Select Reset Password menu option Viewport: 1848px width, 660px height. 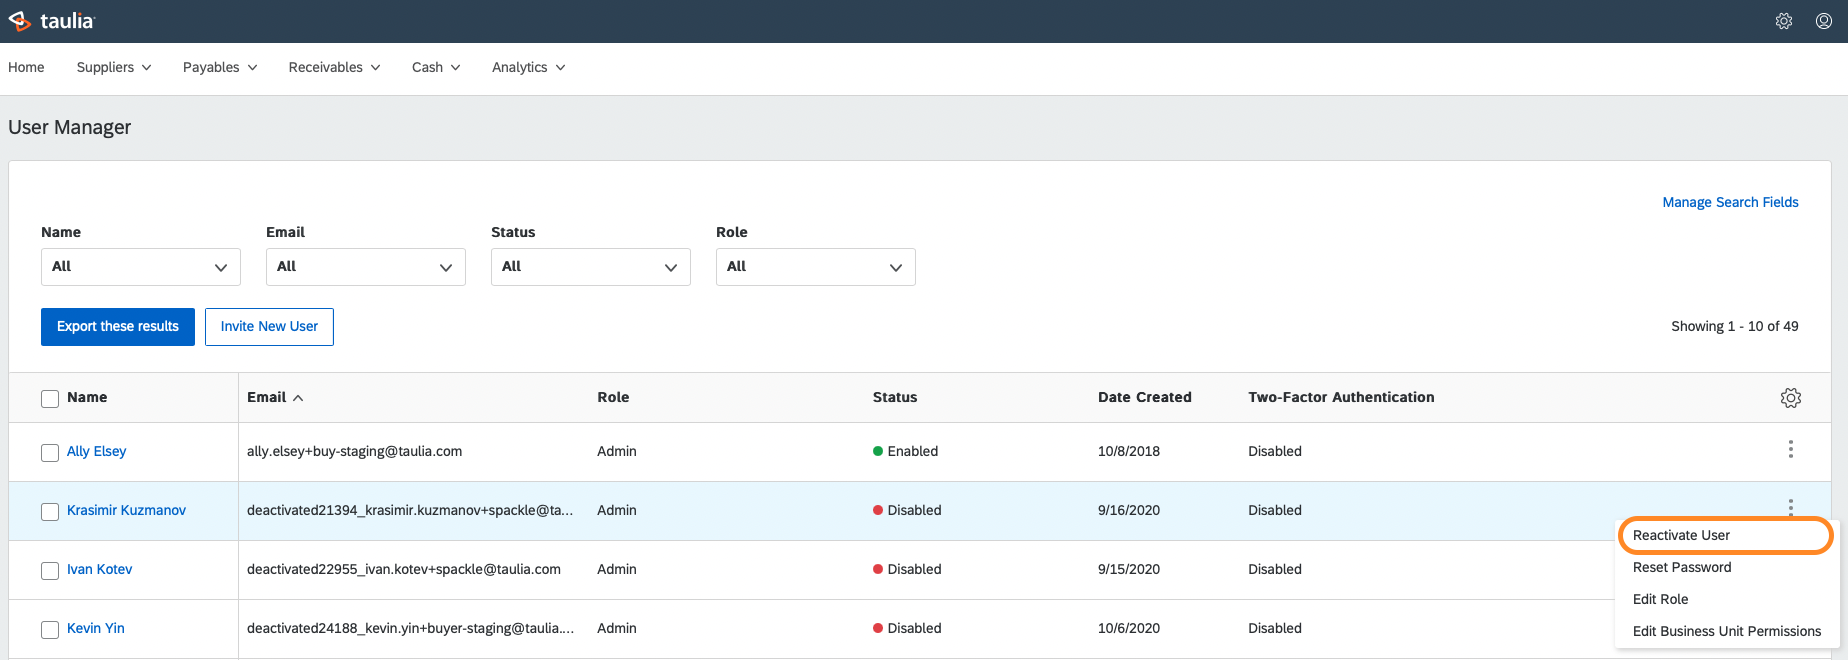tap(1682, 567)
